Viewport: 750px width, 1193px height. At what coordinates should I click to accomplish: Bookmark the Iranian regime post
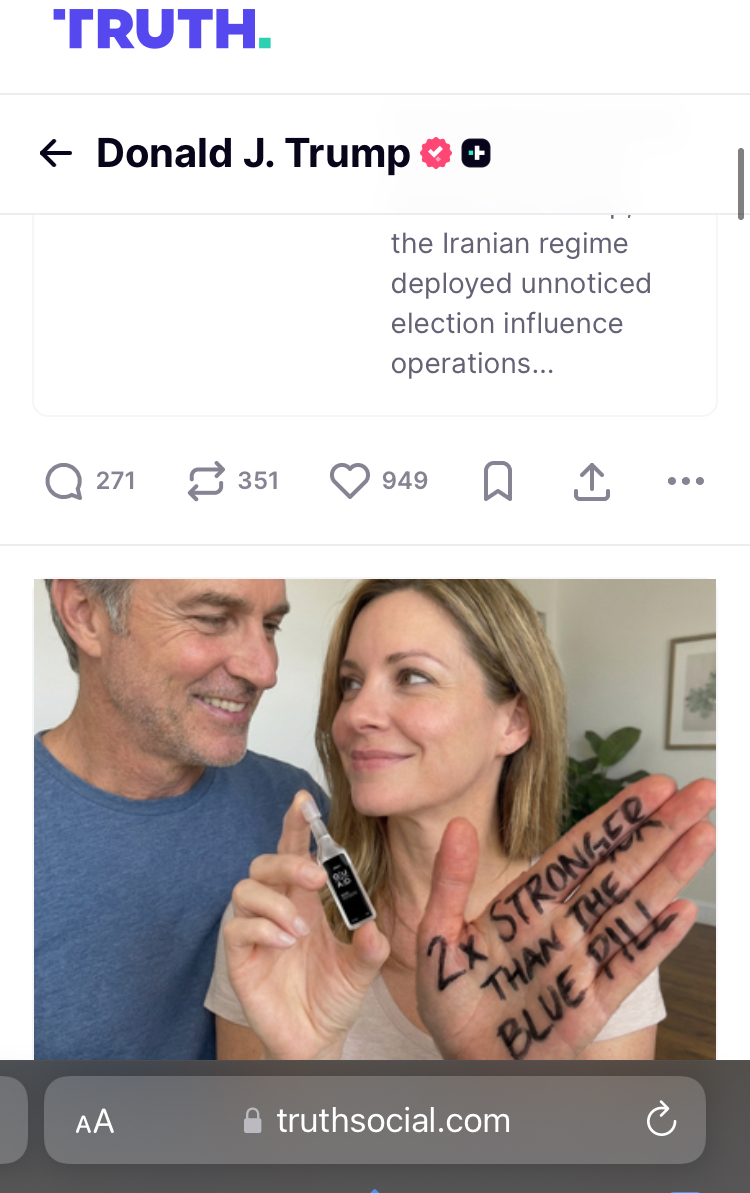[x=498, y=481]
